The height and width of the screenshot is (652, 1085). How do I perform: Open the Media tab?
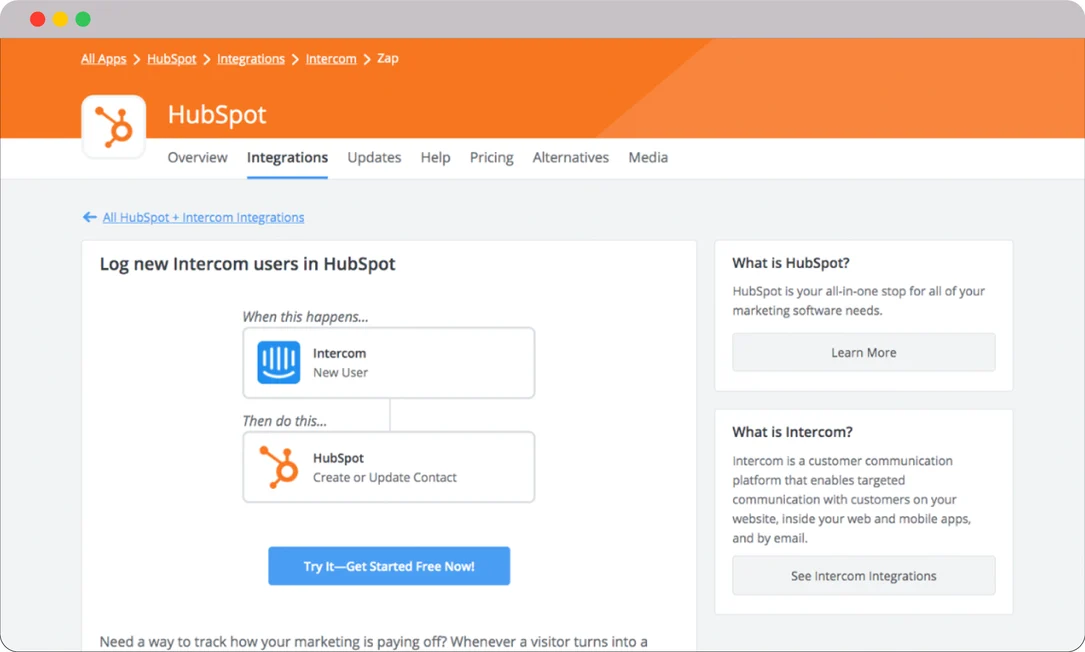(x=648, y=158)
